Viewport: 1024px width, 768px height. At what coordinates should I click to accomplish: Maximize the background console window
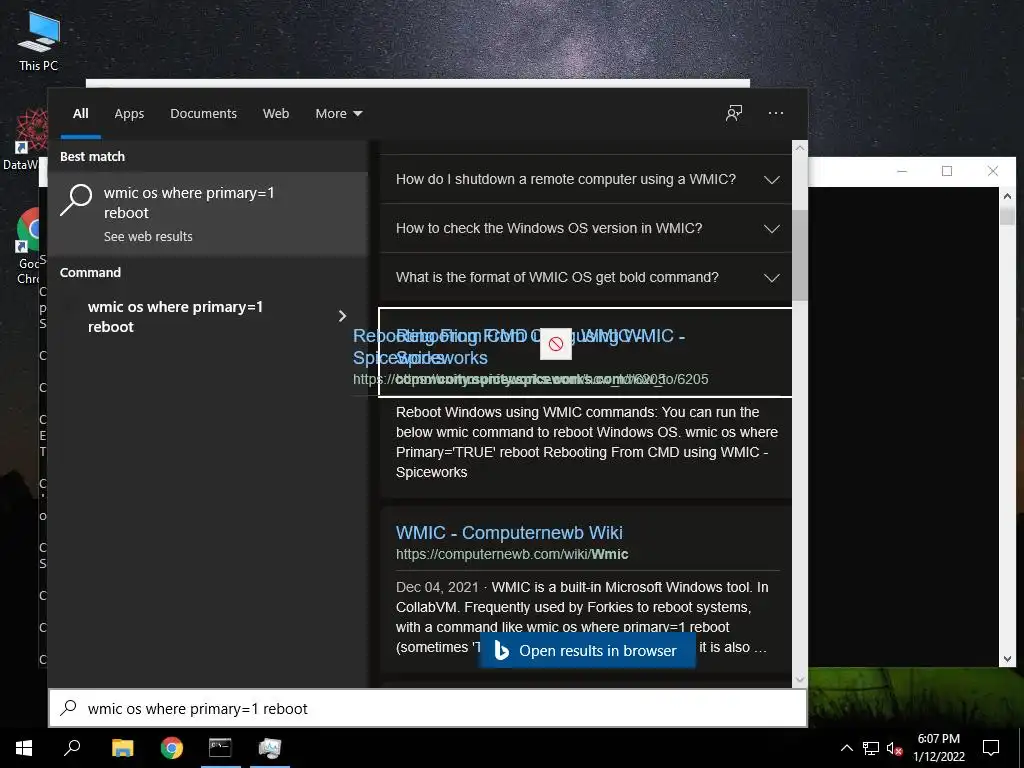pyautogui.click(x=947, y=171)
